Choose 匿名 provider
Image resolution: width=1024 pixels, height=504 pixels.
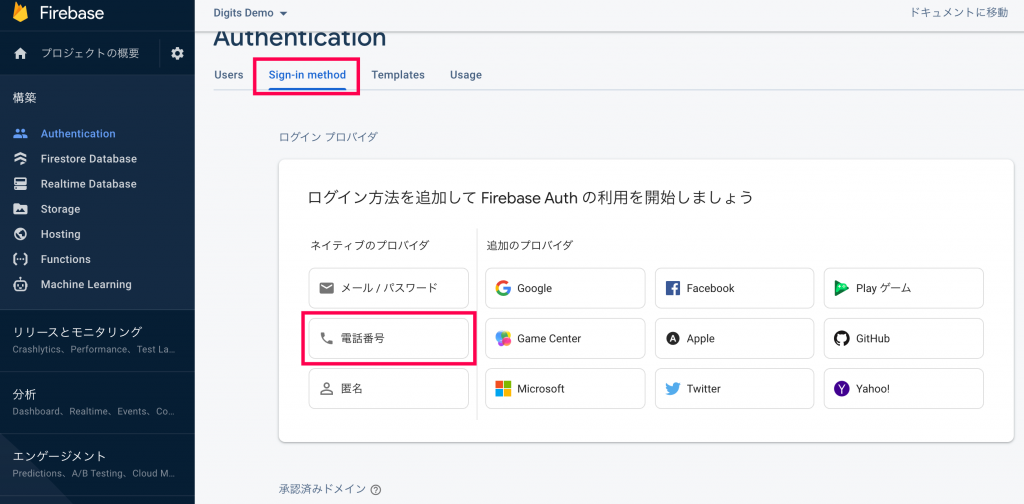pos(389,389)
